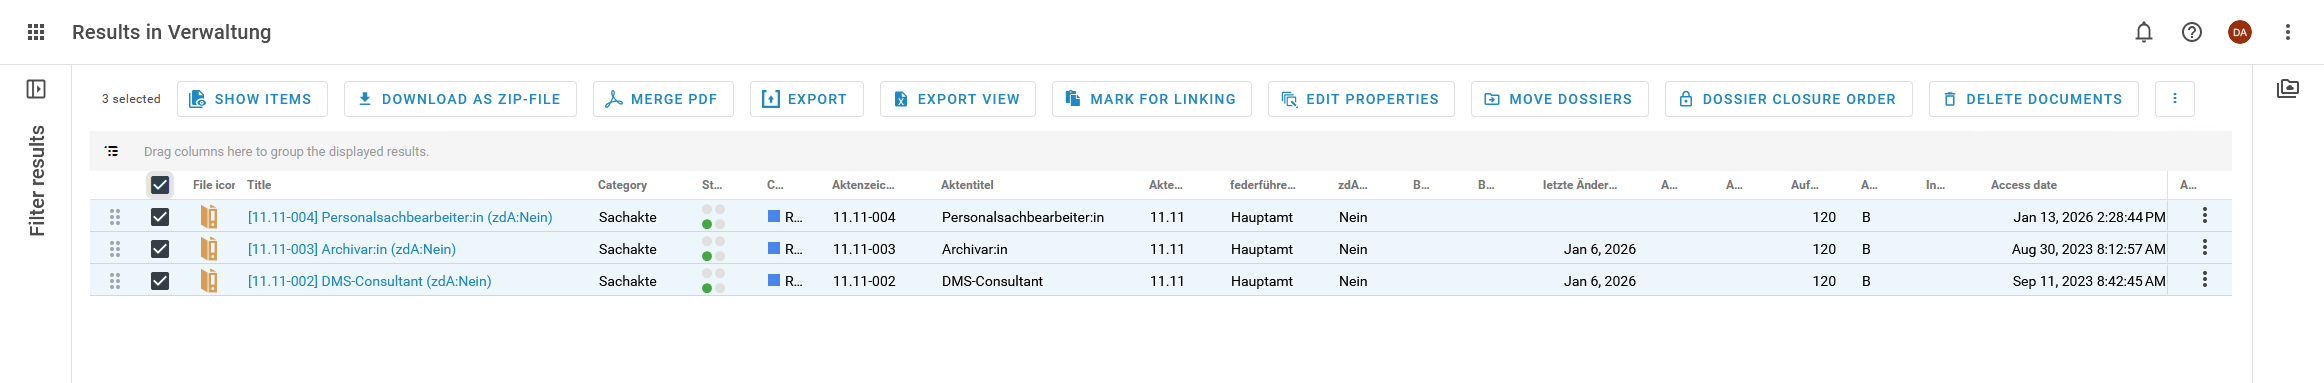Click blue color square in 11.11-003 row
This screenshot has height=383, width=2324.
(774, 248)
